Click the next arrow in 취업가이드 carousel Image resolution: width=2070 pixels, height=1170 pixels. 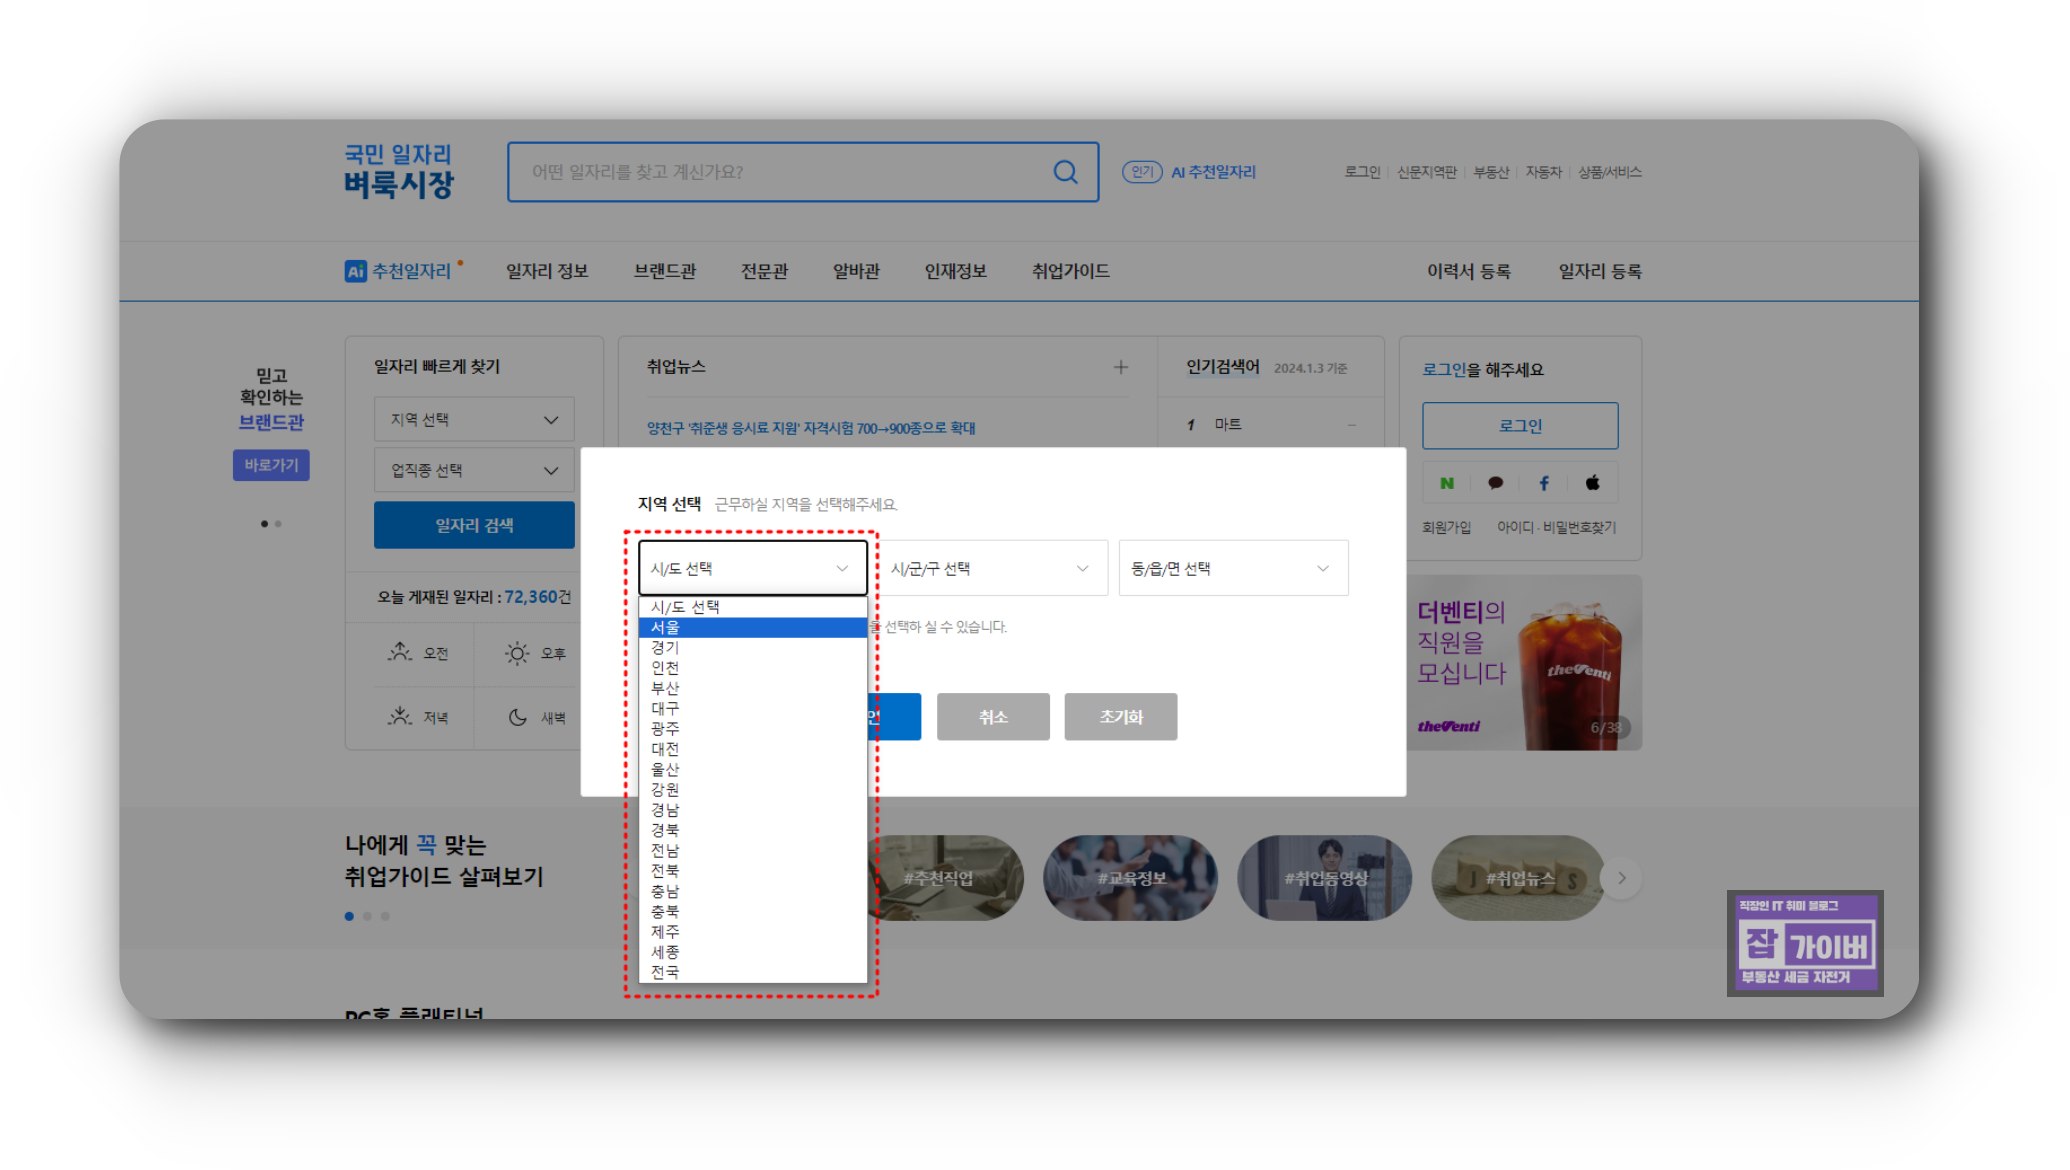[x=1621, y=878]
